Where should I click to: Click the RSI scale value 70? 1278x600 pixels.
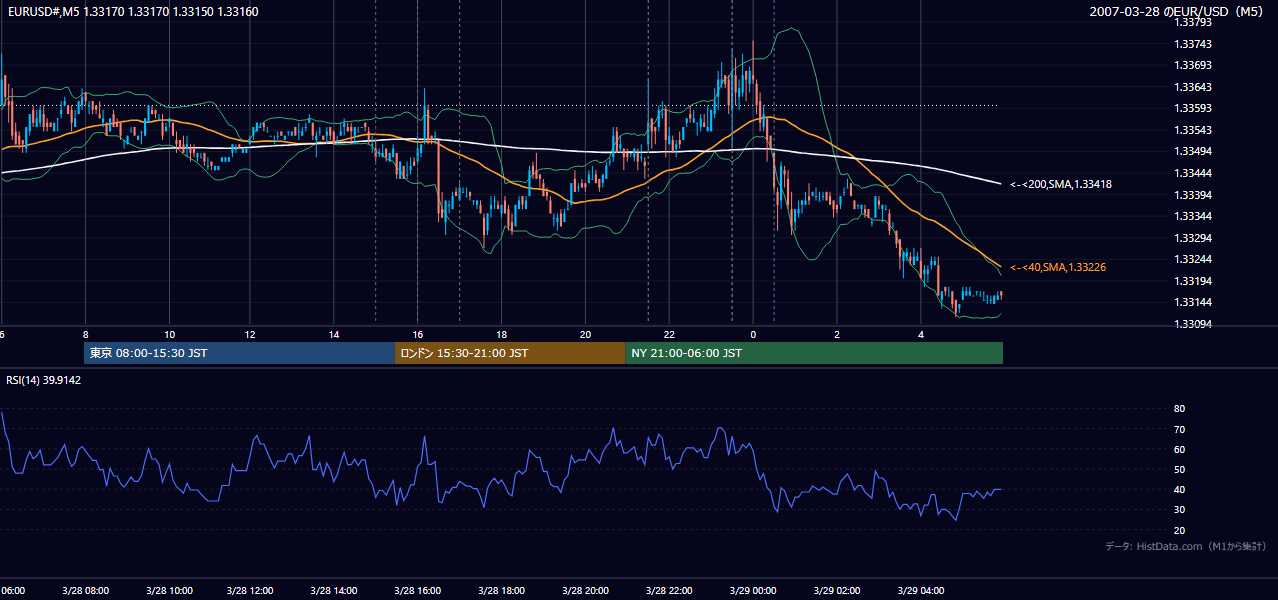pyautogui.click(x=1179, y=429)
